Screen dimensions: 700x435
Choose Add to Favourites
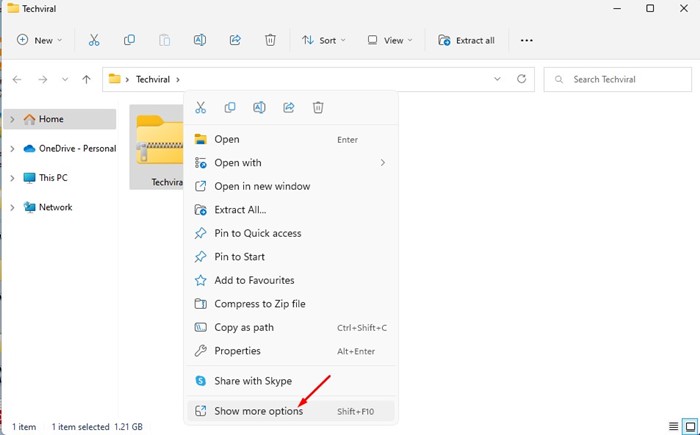(291, 280)
